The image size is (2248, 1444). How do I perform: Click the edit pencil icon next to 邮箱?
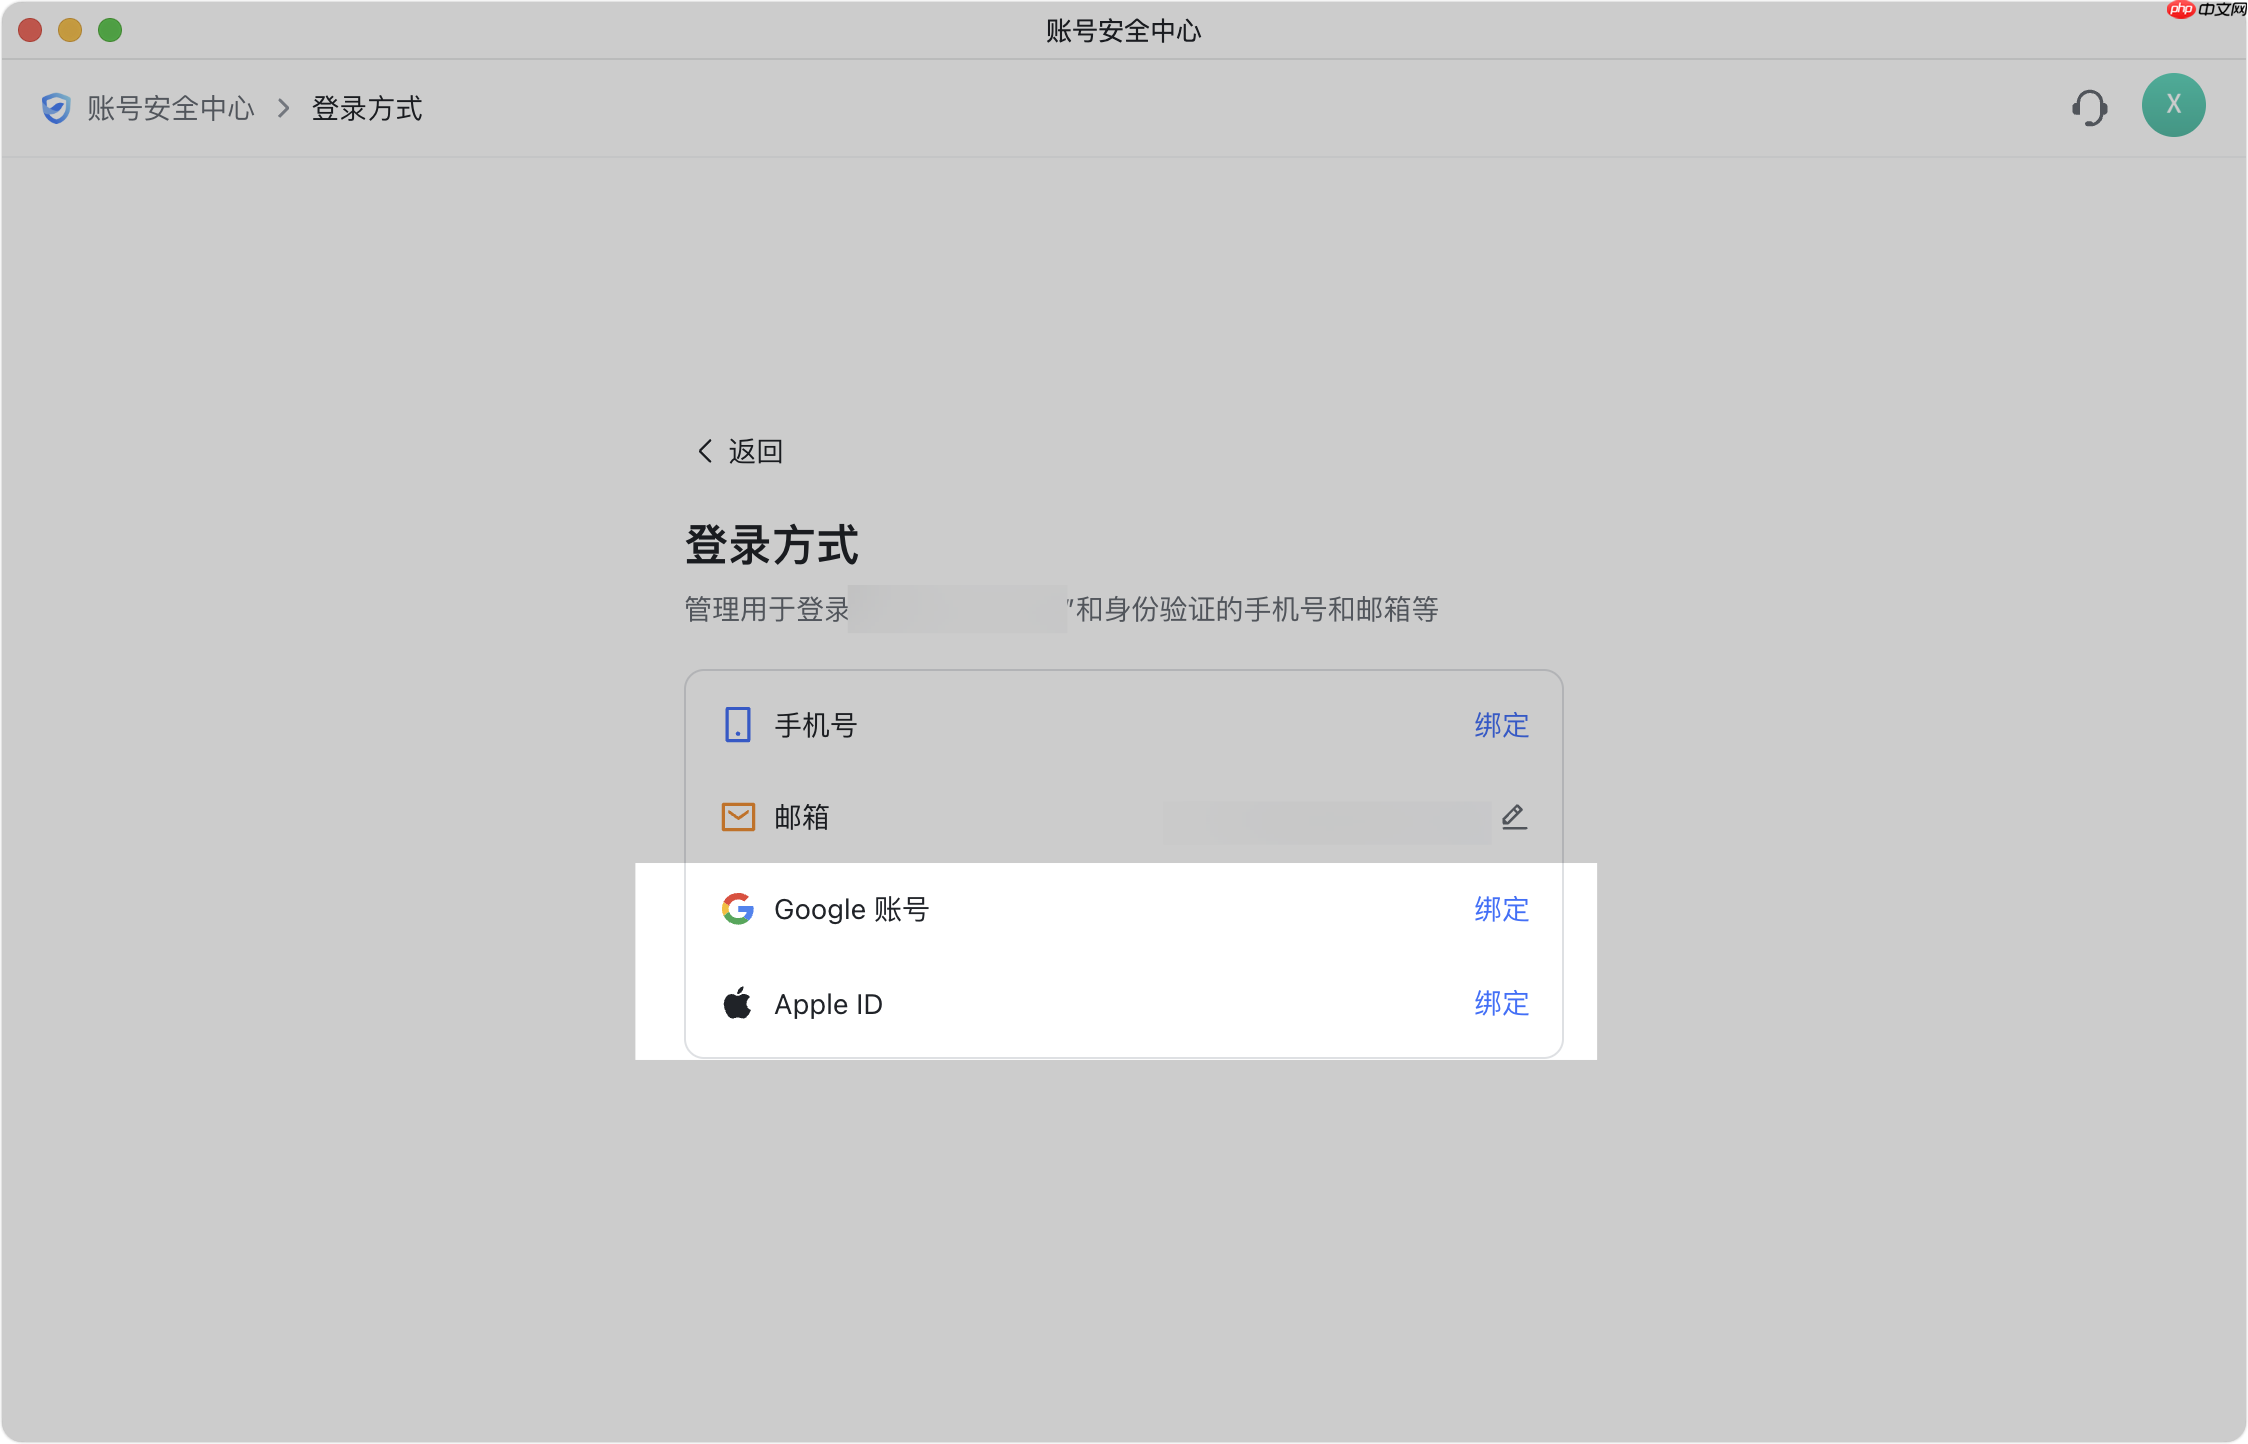(x=1514, y=817)
